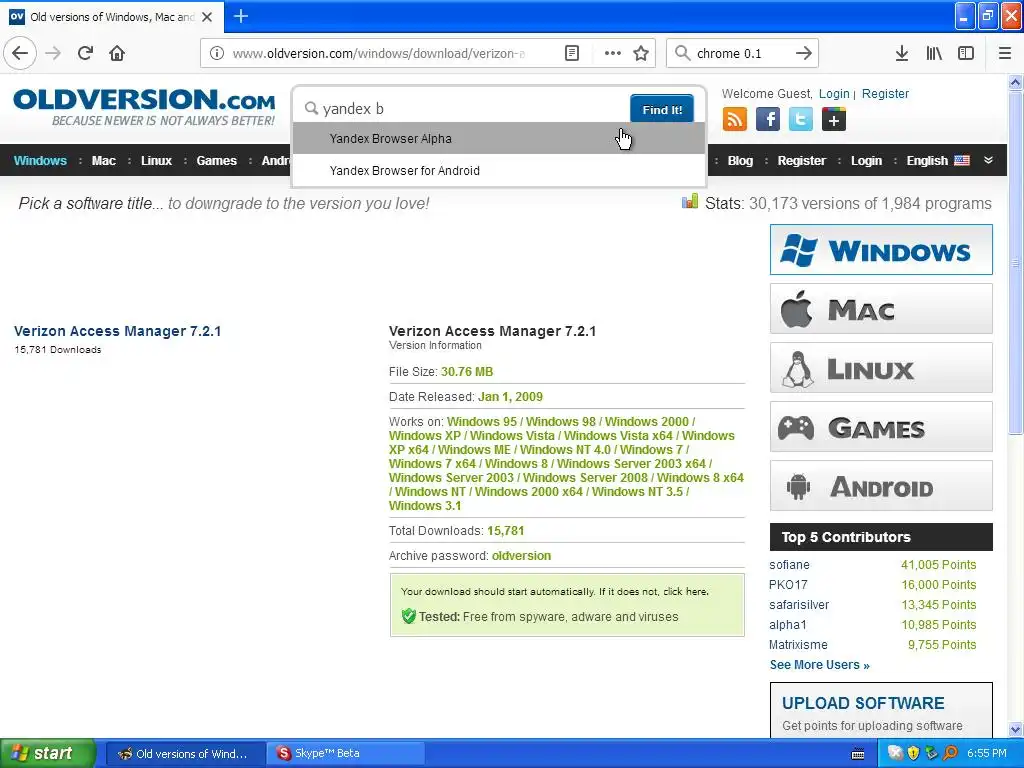The width and height of the screenshot is (1024, 768).
Task: Open the Firefox hamburger menu
Action: click(1005, 53)
